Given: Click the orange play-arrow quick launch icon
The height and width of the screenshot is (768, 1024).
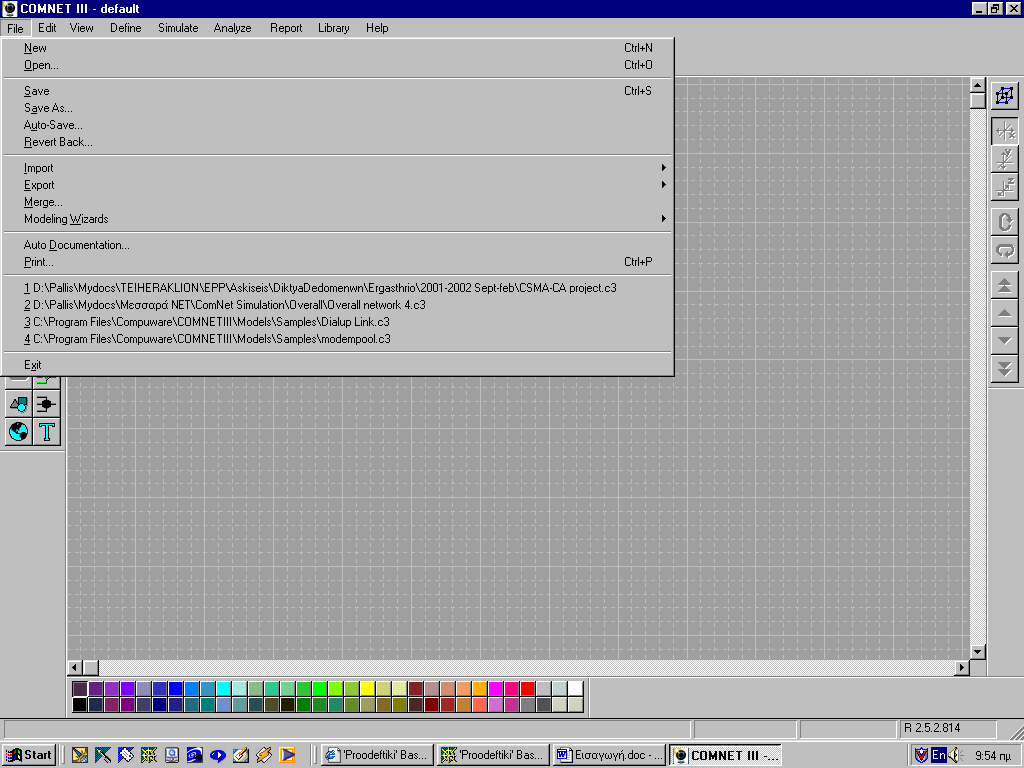Looking at the screenshot, I should tap(287, 755).
